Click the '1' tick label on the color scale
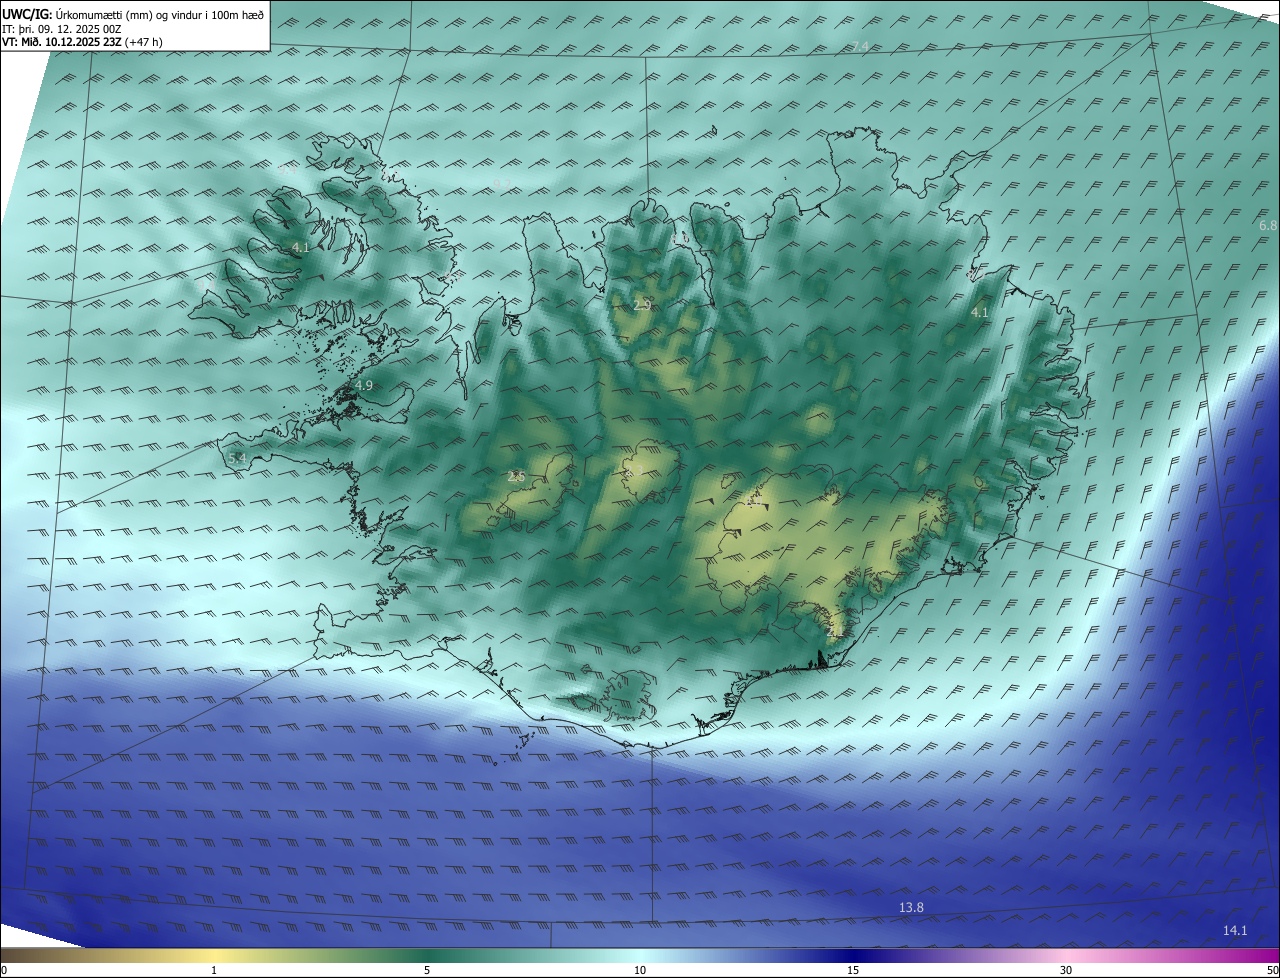This screenshot has width=1280, height=978. (x=214, y=971)
